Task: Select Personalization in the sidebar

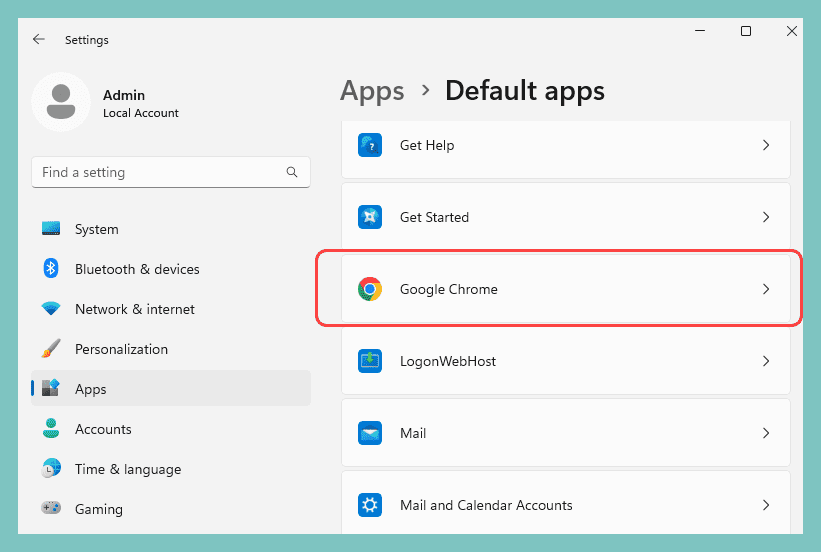Action: point(171,349)
